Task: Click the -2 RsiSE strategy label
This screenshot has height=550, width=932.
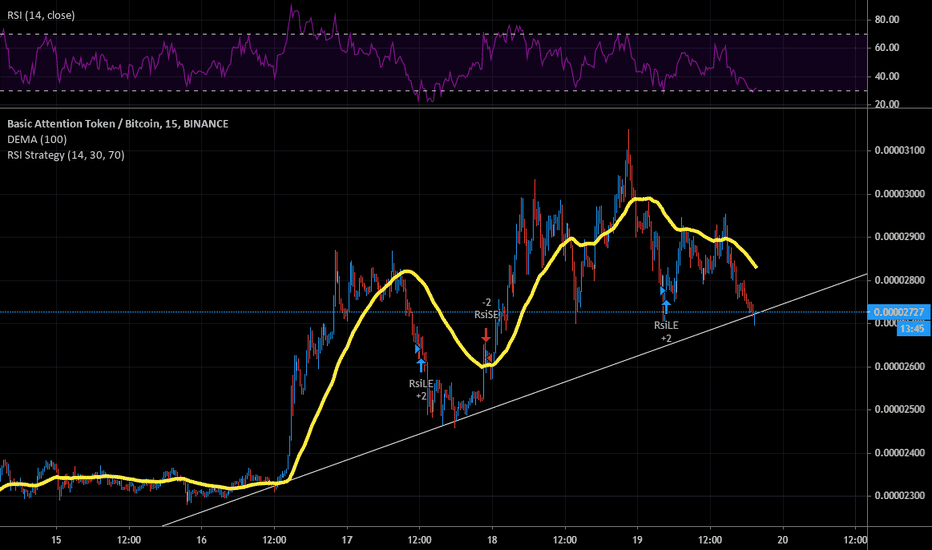Action: [x=486, y=309]
